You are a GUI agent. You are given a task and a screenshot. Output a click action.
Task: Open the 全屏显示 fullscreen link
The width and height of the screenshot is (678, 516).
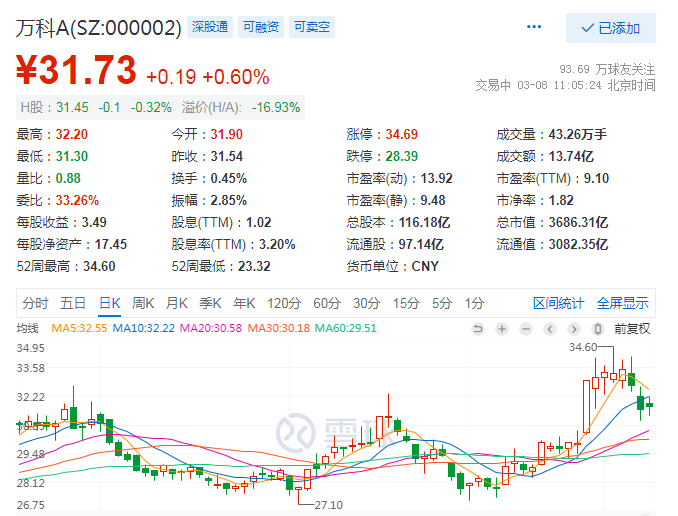(623, 303)
